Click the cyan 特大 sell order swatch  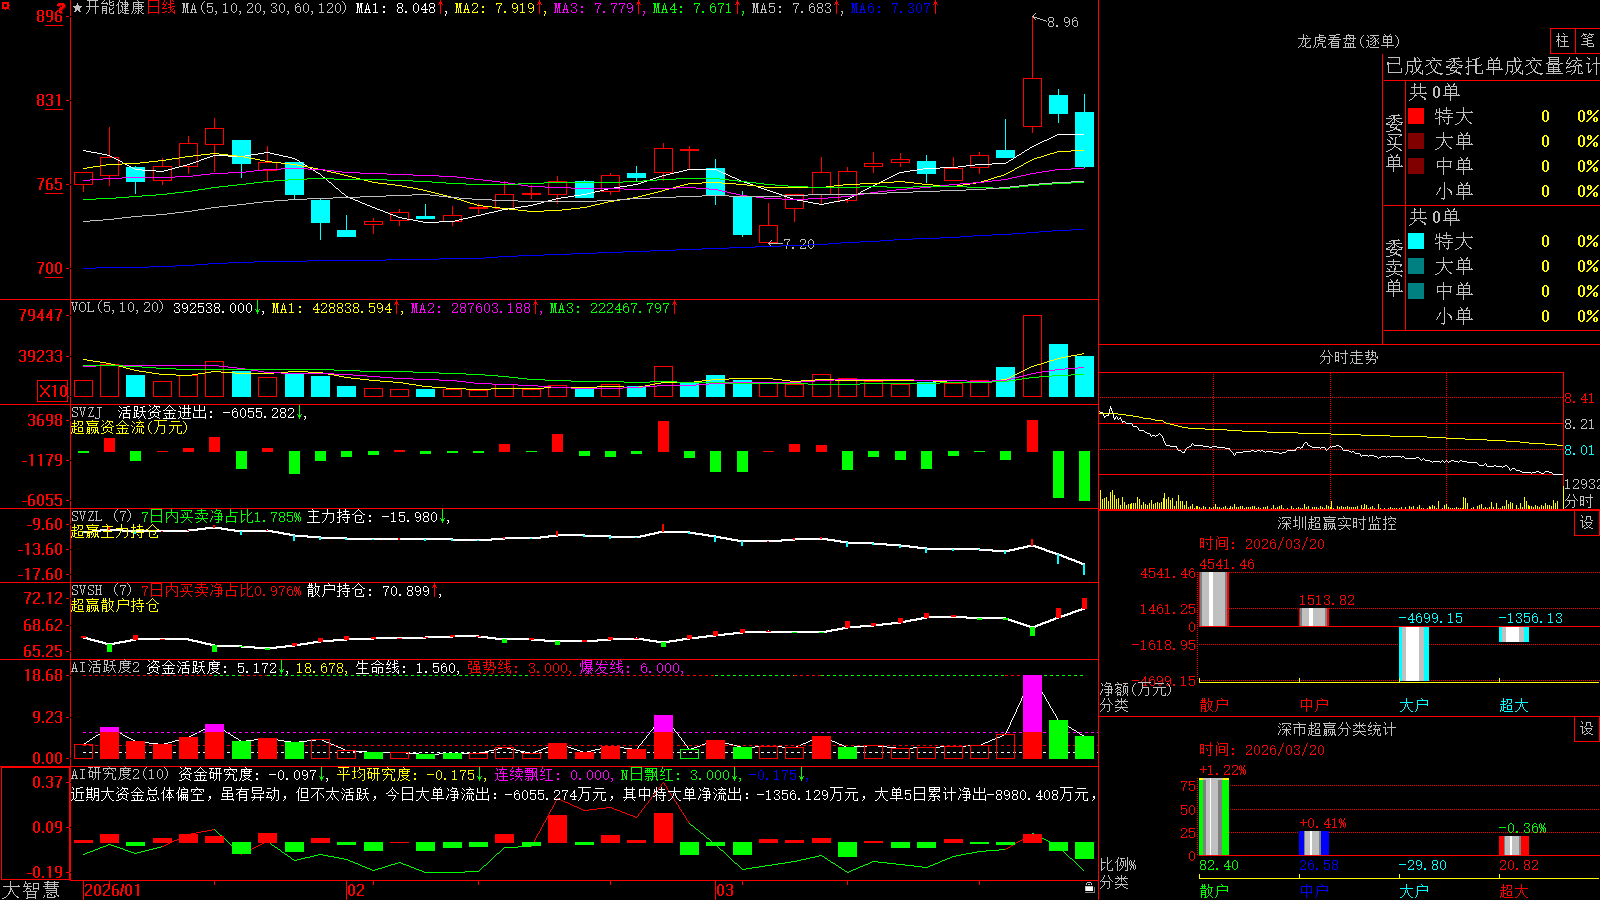[x=1416, y=241]
